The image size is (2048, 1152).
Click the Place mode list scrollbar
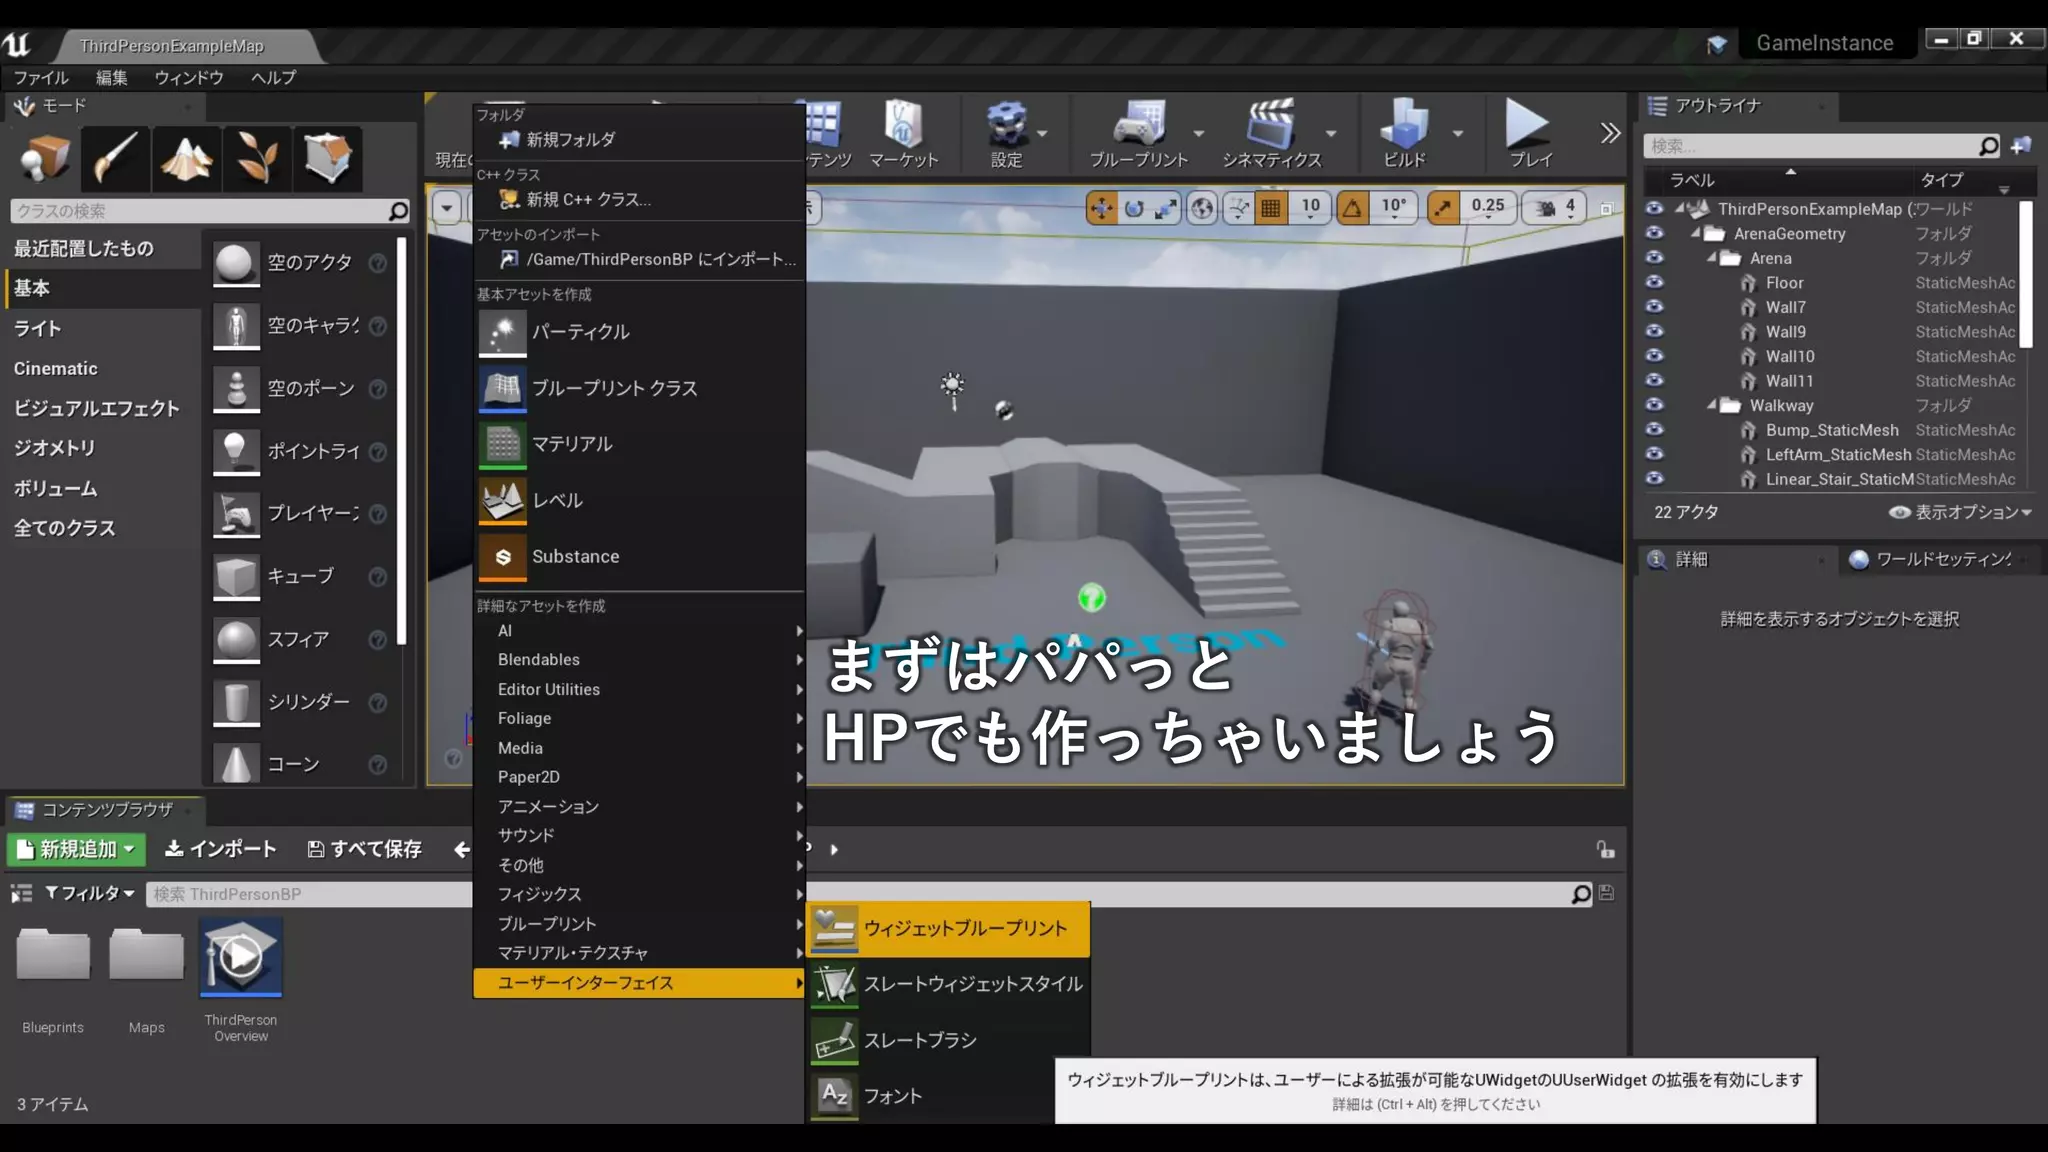(x=402, y=440)
